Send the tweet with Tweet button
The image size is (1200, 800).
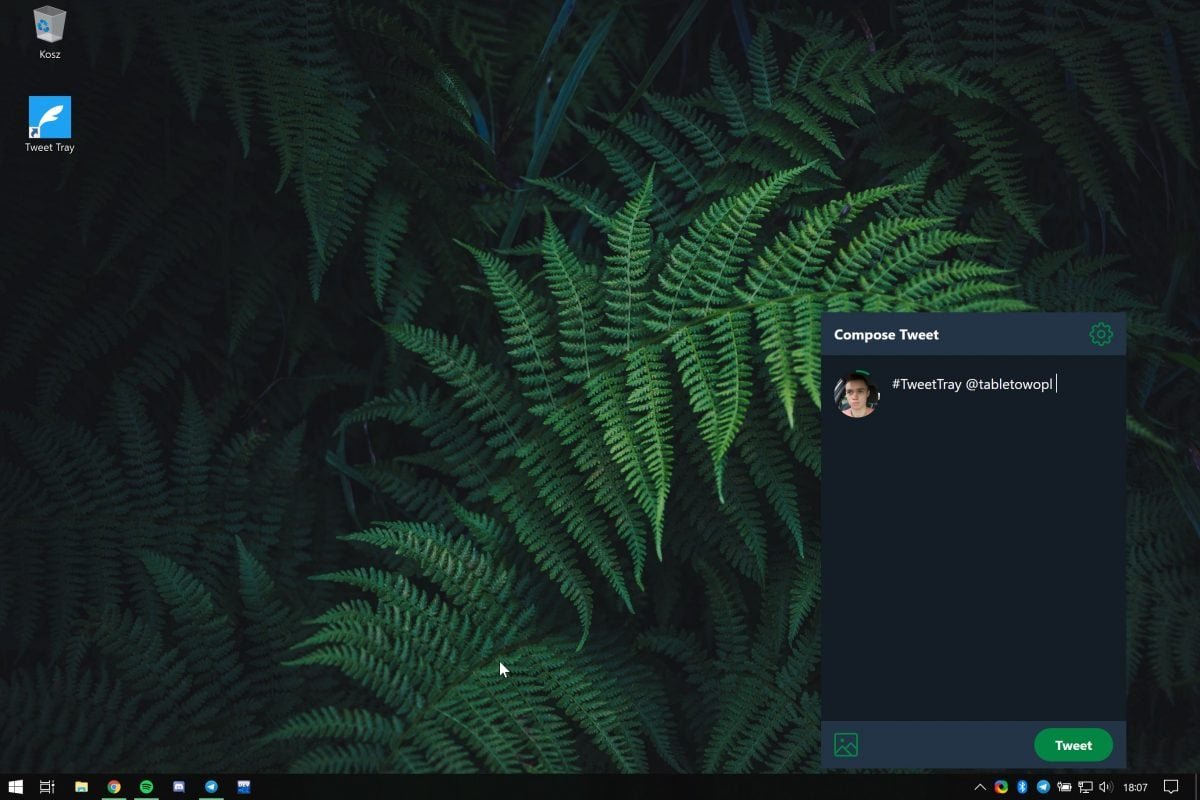(x=1073, y=745)
